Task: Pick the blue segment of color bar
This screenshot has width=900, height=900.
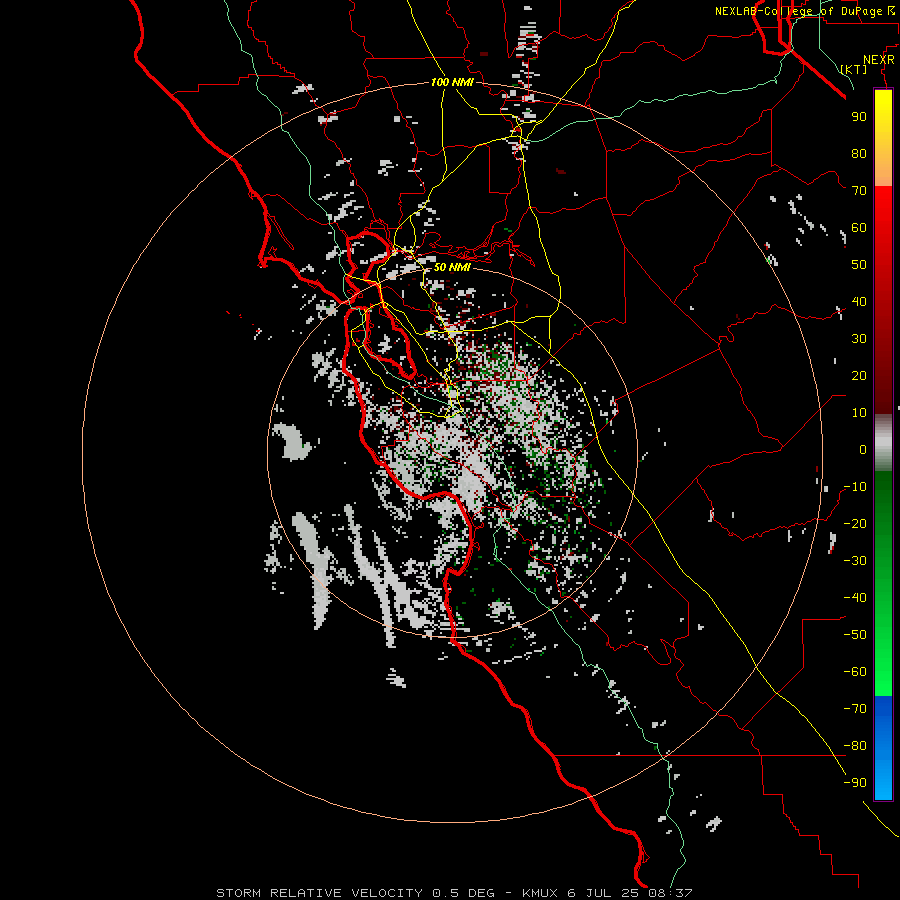Action: [x=883, y=747]
